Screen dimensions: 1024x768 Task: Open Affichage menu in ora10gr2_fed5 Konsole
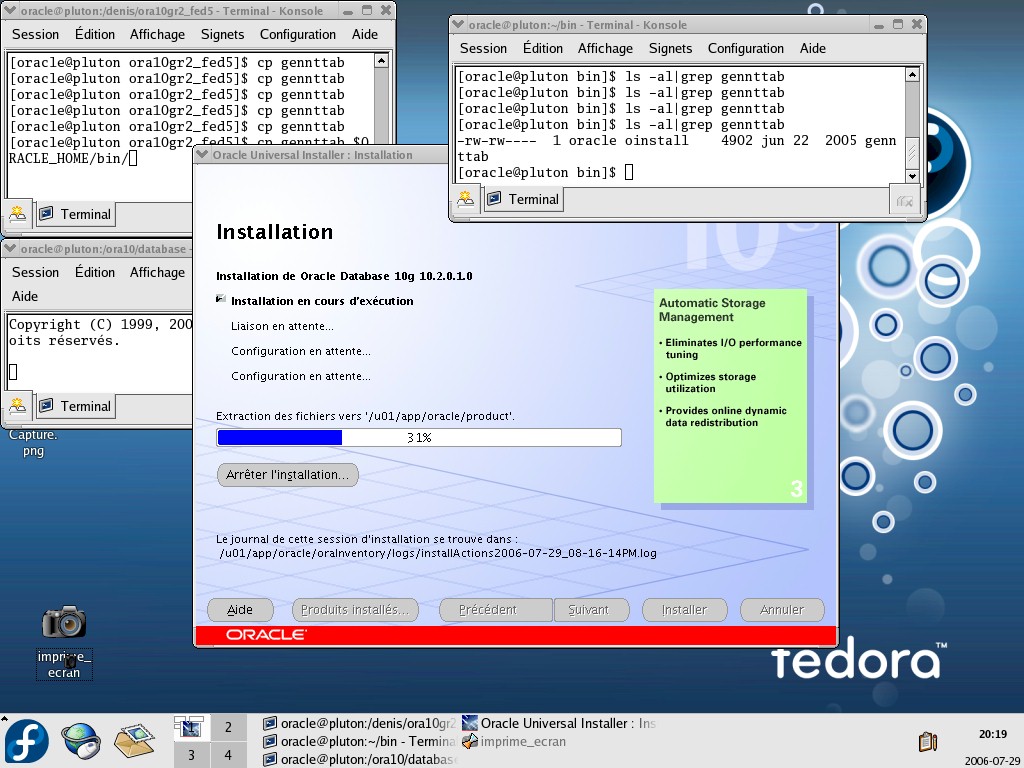point(157,34)
